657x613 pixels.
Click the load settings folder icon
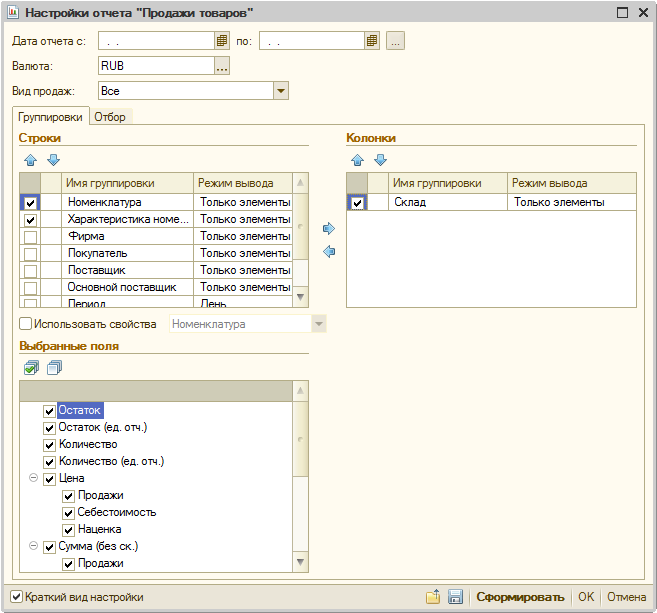(x=433, y=597)
